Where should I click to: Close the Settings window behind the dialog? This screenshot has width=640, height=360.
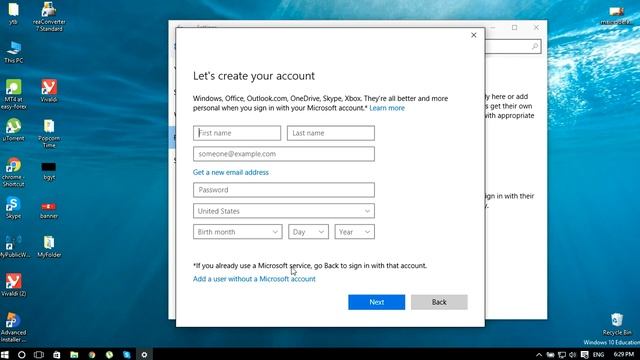[536, 27]
